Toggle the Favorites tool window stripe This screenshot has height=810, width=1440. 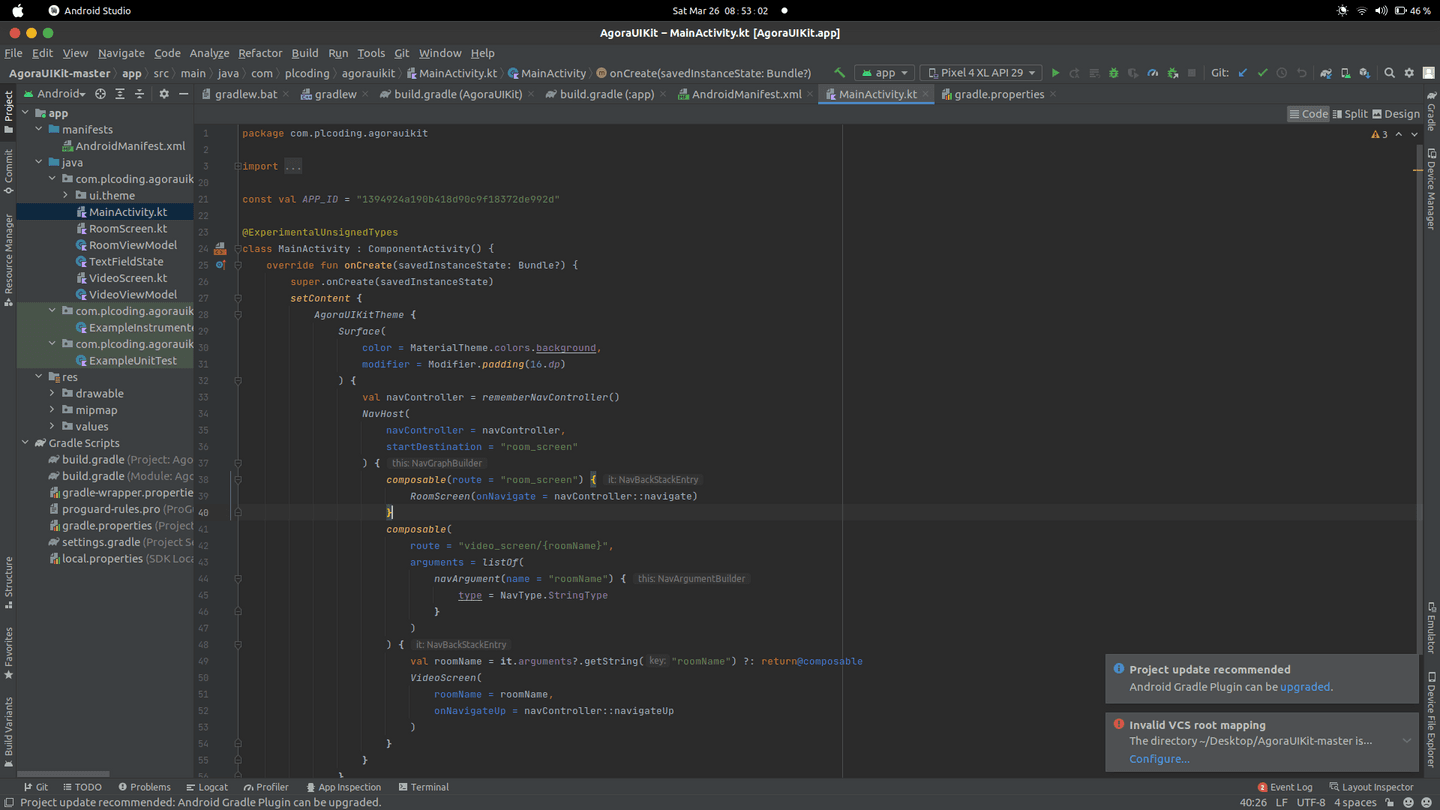(x=8, y=653)
